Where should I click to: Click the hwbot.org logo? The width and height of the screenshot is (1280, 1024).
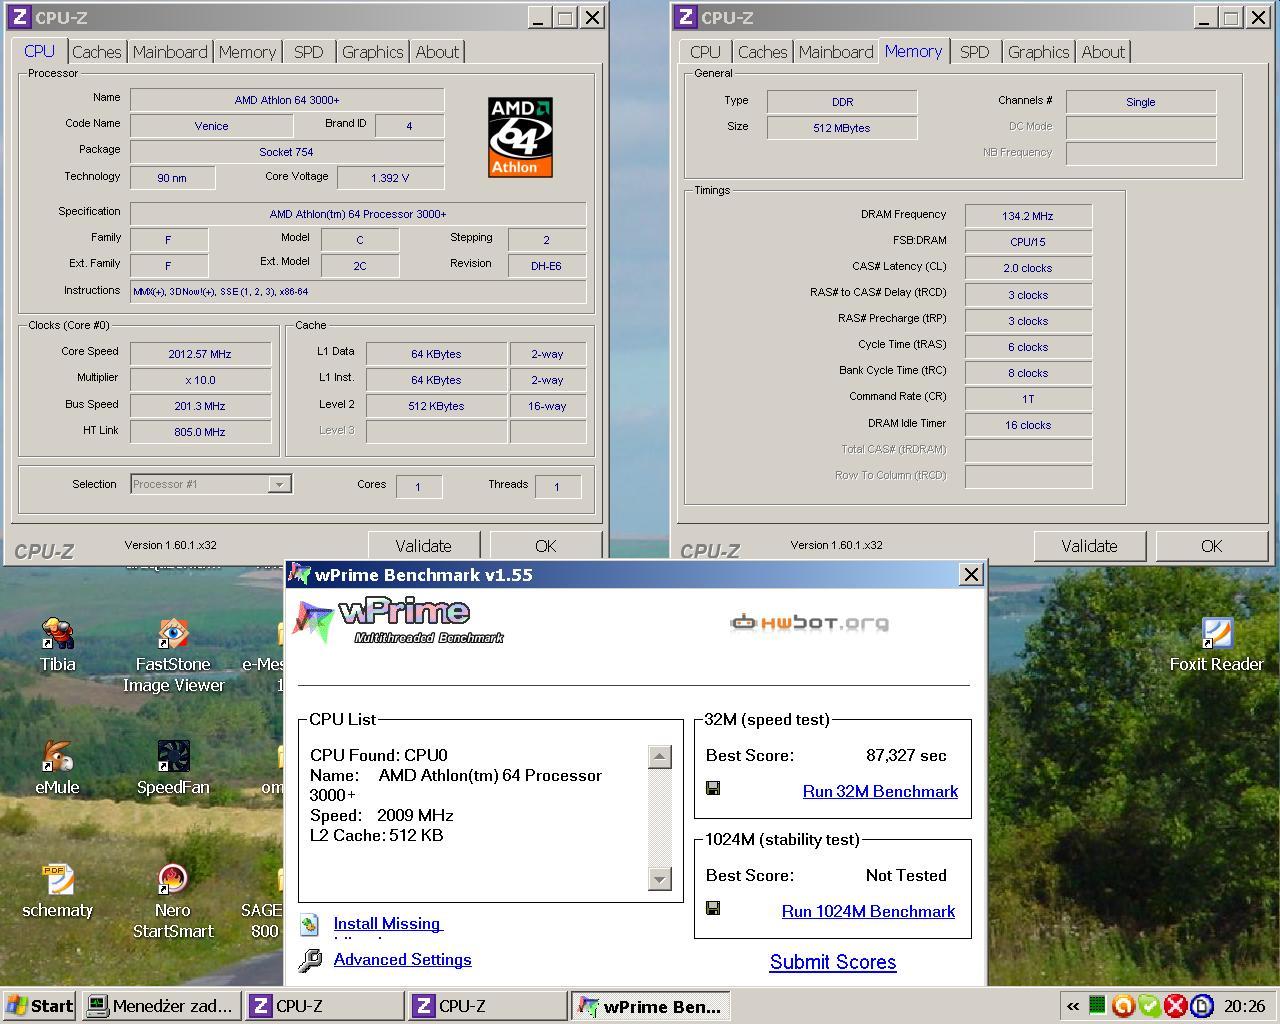[809, 623]
